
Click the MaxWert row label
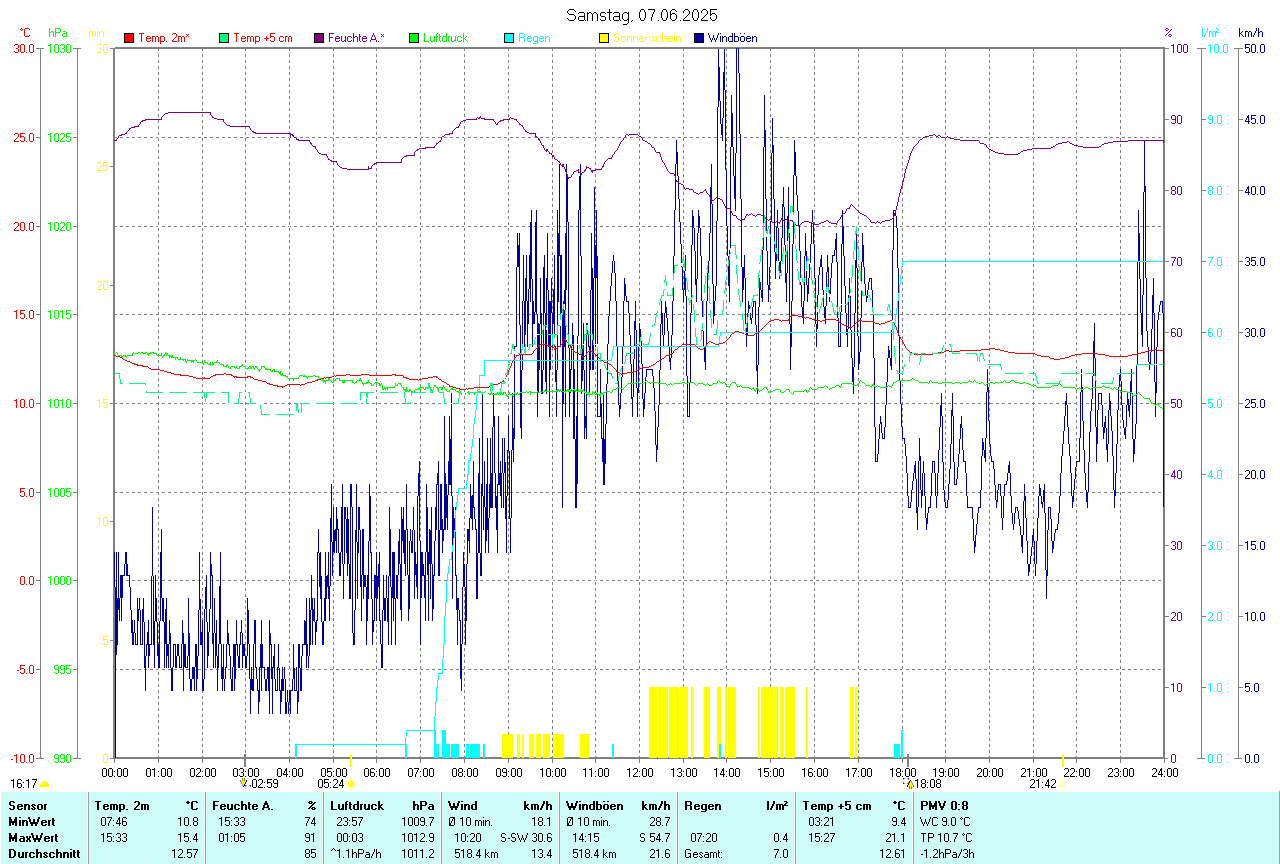coord(31,837)
